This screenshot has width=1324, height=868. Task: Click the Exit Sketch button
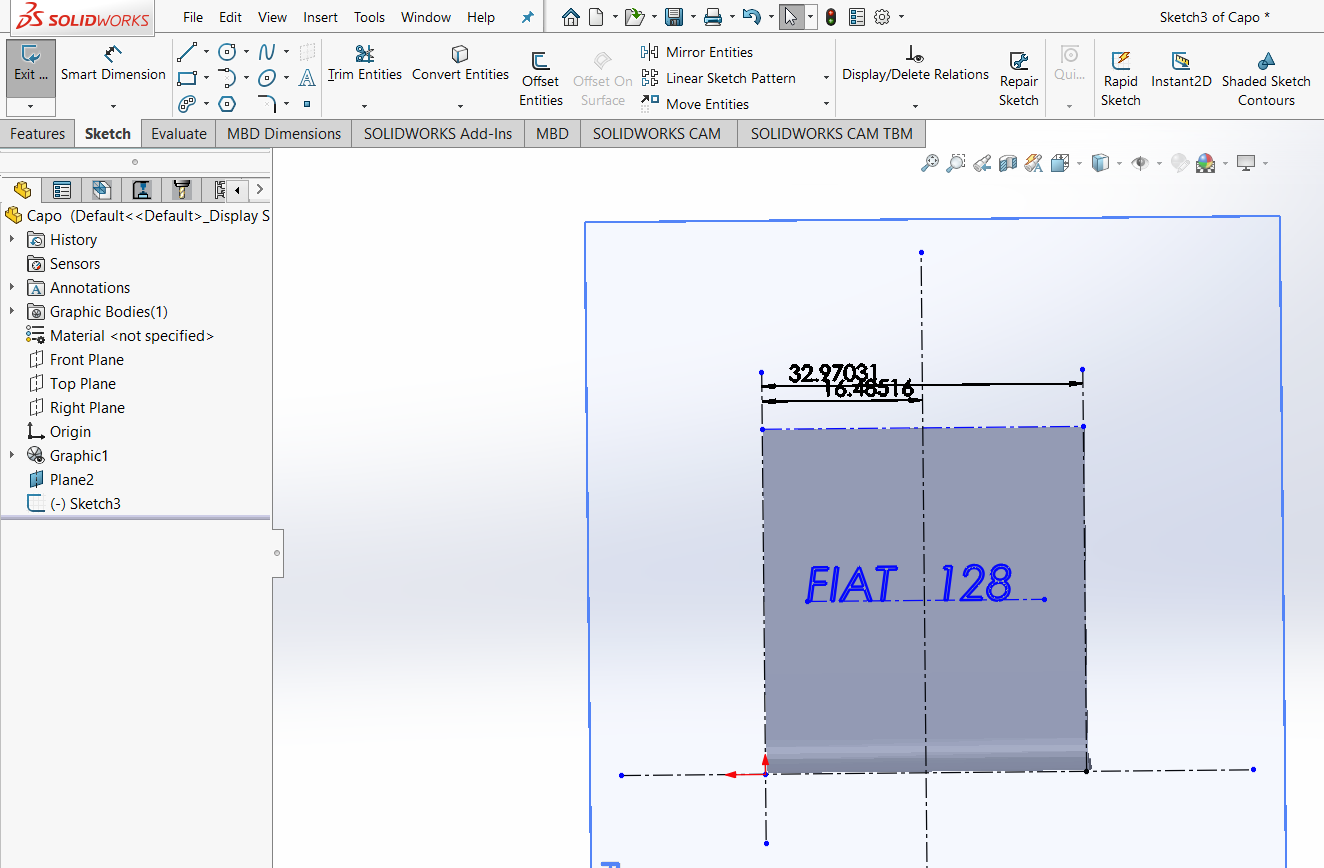click(x=30, y=62)
